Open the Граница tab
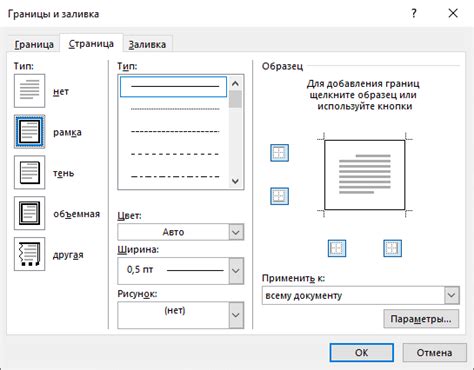This screenshot has width=474, height=370. [34, 44]
